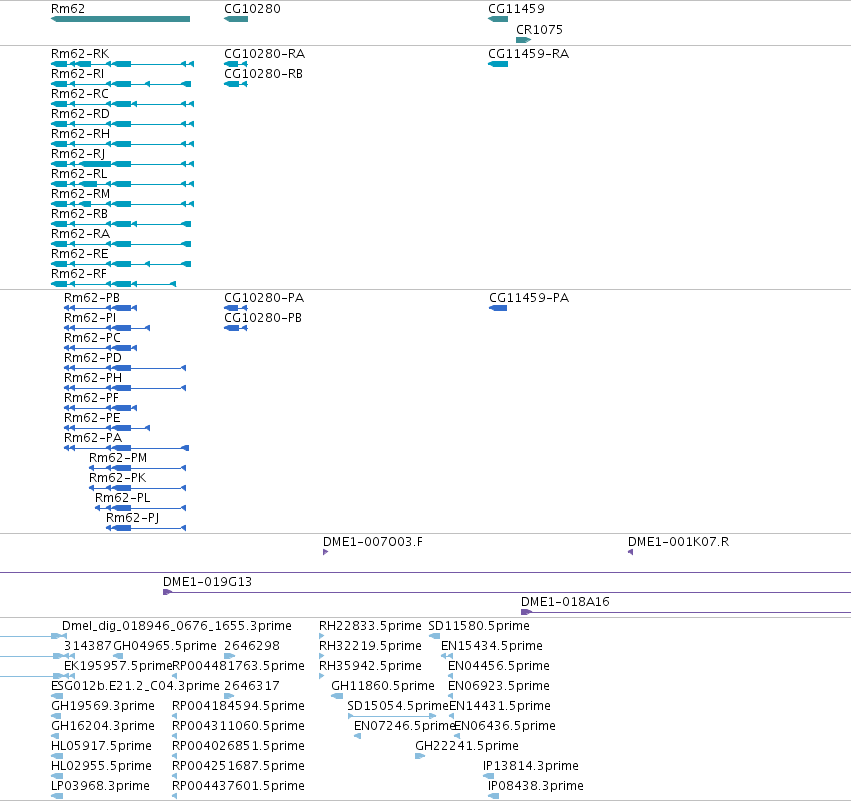Image resolution: width=851 pixels, height=801 pixels.
Task: Open protein Rm62-PD
Action: pyautogui.click(x=93, y=358)
